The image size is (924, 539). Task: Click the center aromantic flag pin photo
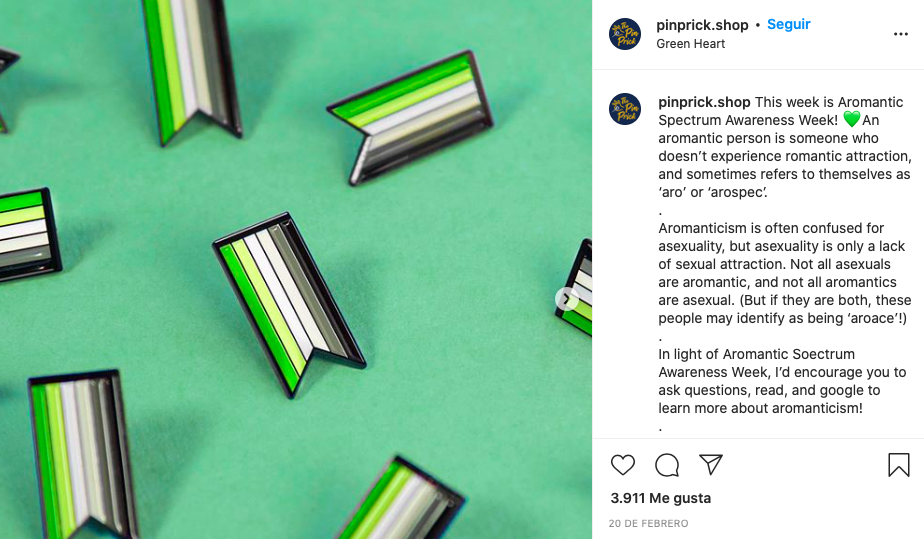tap(289, 303)
